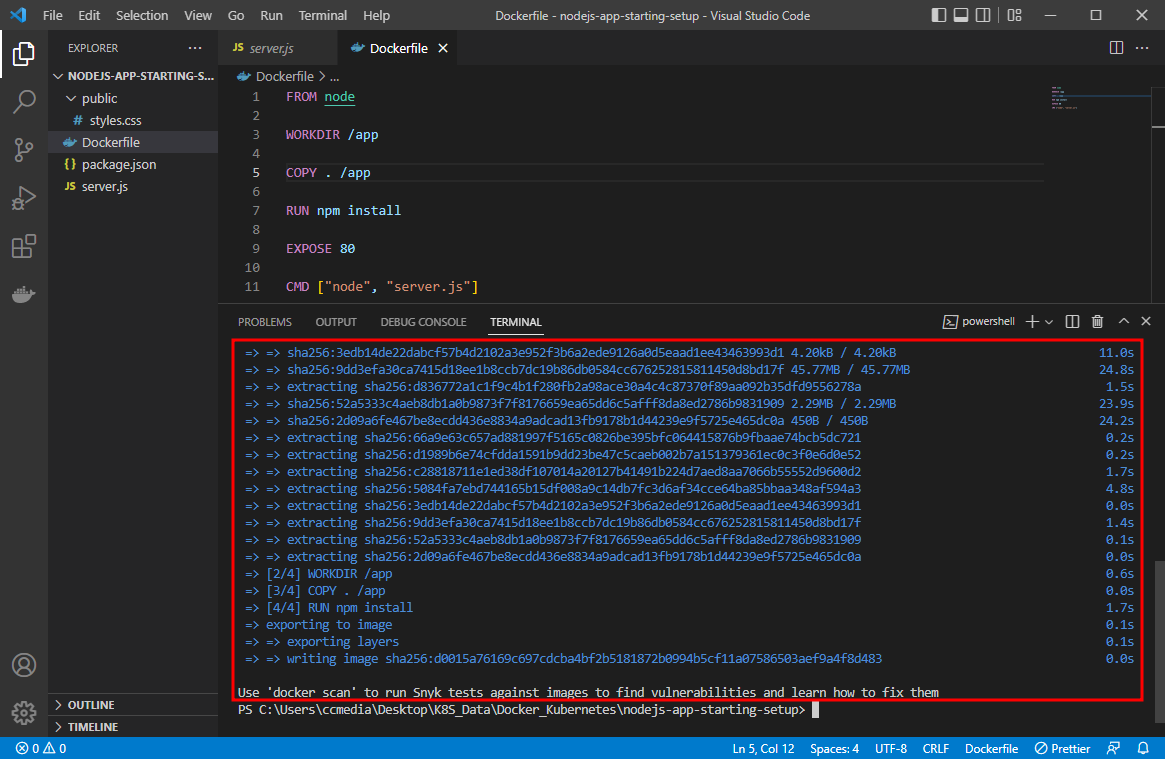Split the terminal panel
The image size is (1165, 759).
pos(1072,322)
